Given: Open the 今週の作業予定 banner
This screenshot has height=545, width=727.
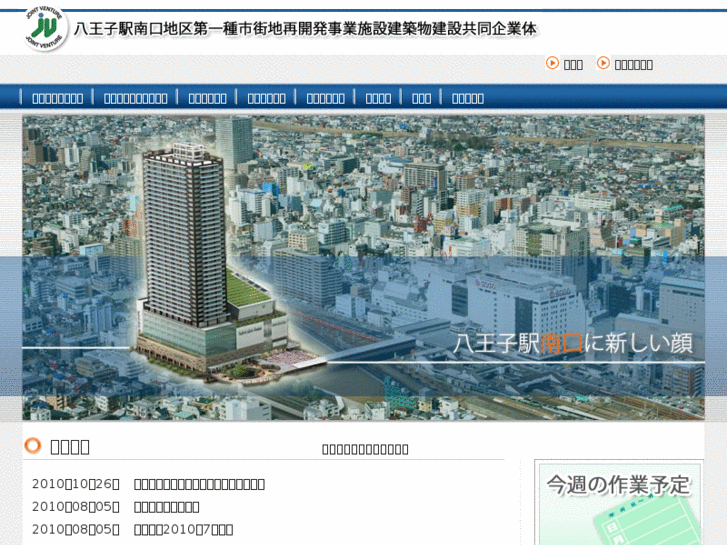Looking at the screenshot, I should click(x=619, y=486).
